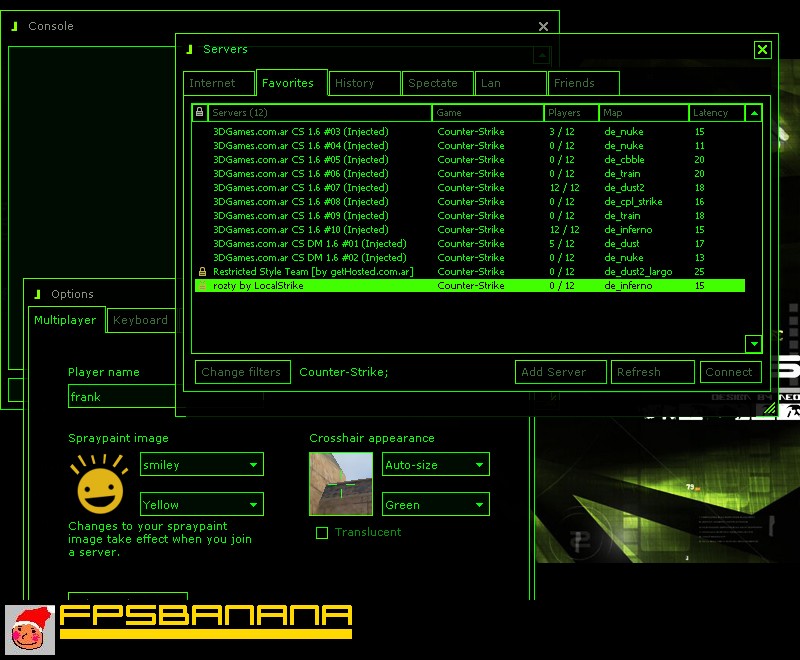
Task: Enable the Translucent crosshair checkbox
Action: click(322, 532)
